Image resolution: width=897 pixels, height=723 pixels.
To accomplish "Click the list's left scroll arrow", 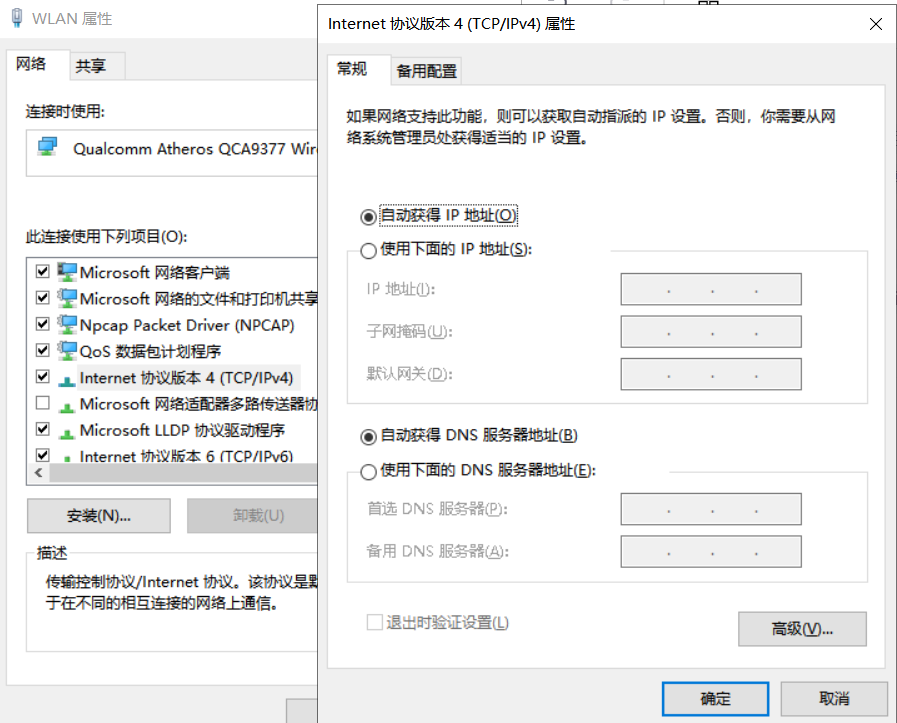I will click(x=38, y=473).
